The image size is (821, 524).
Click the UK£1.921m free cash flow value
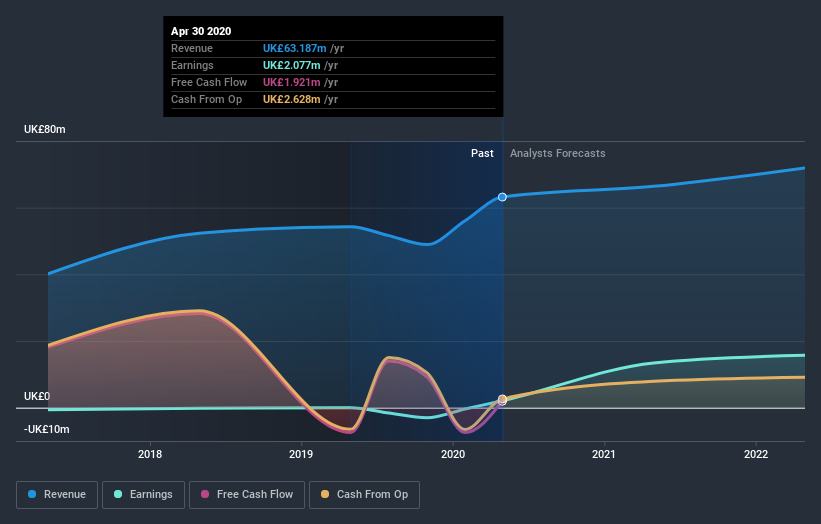(x=292, y=82)
